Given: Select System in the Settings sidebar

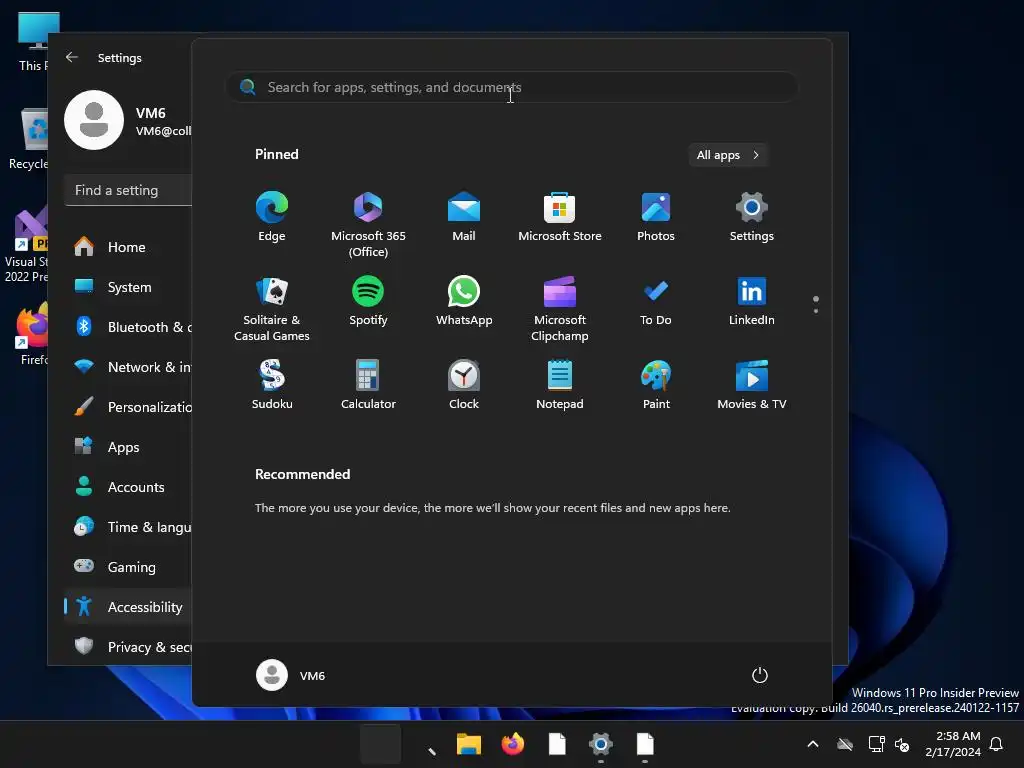Looking at the screenshot, I should click(x=129, y=287).
